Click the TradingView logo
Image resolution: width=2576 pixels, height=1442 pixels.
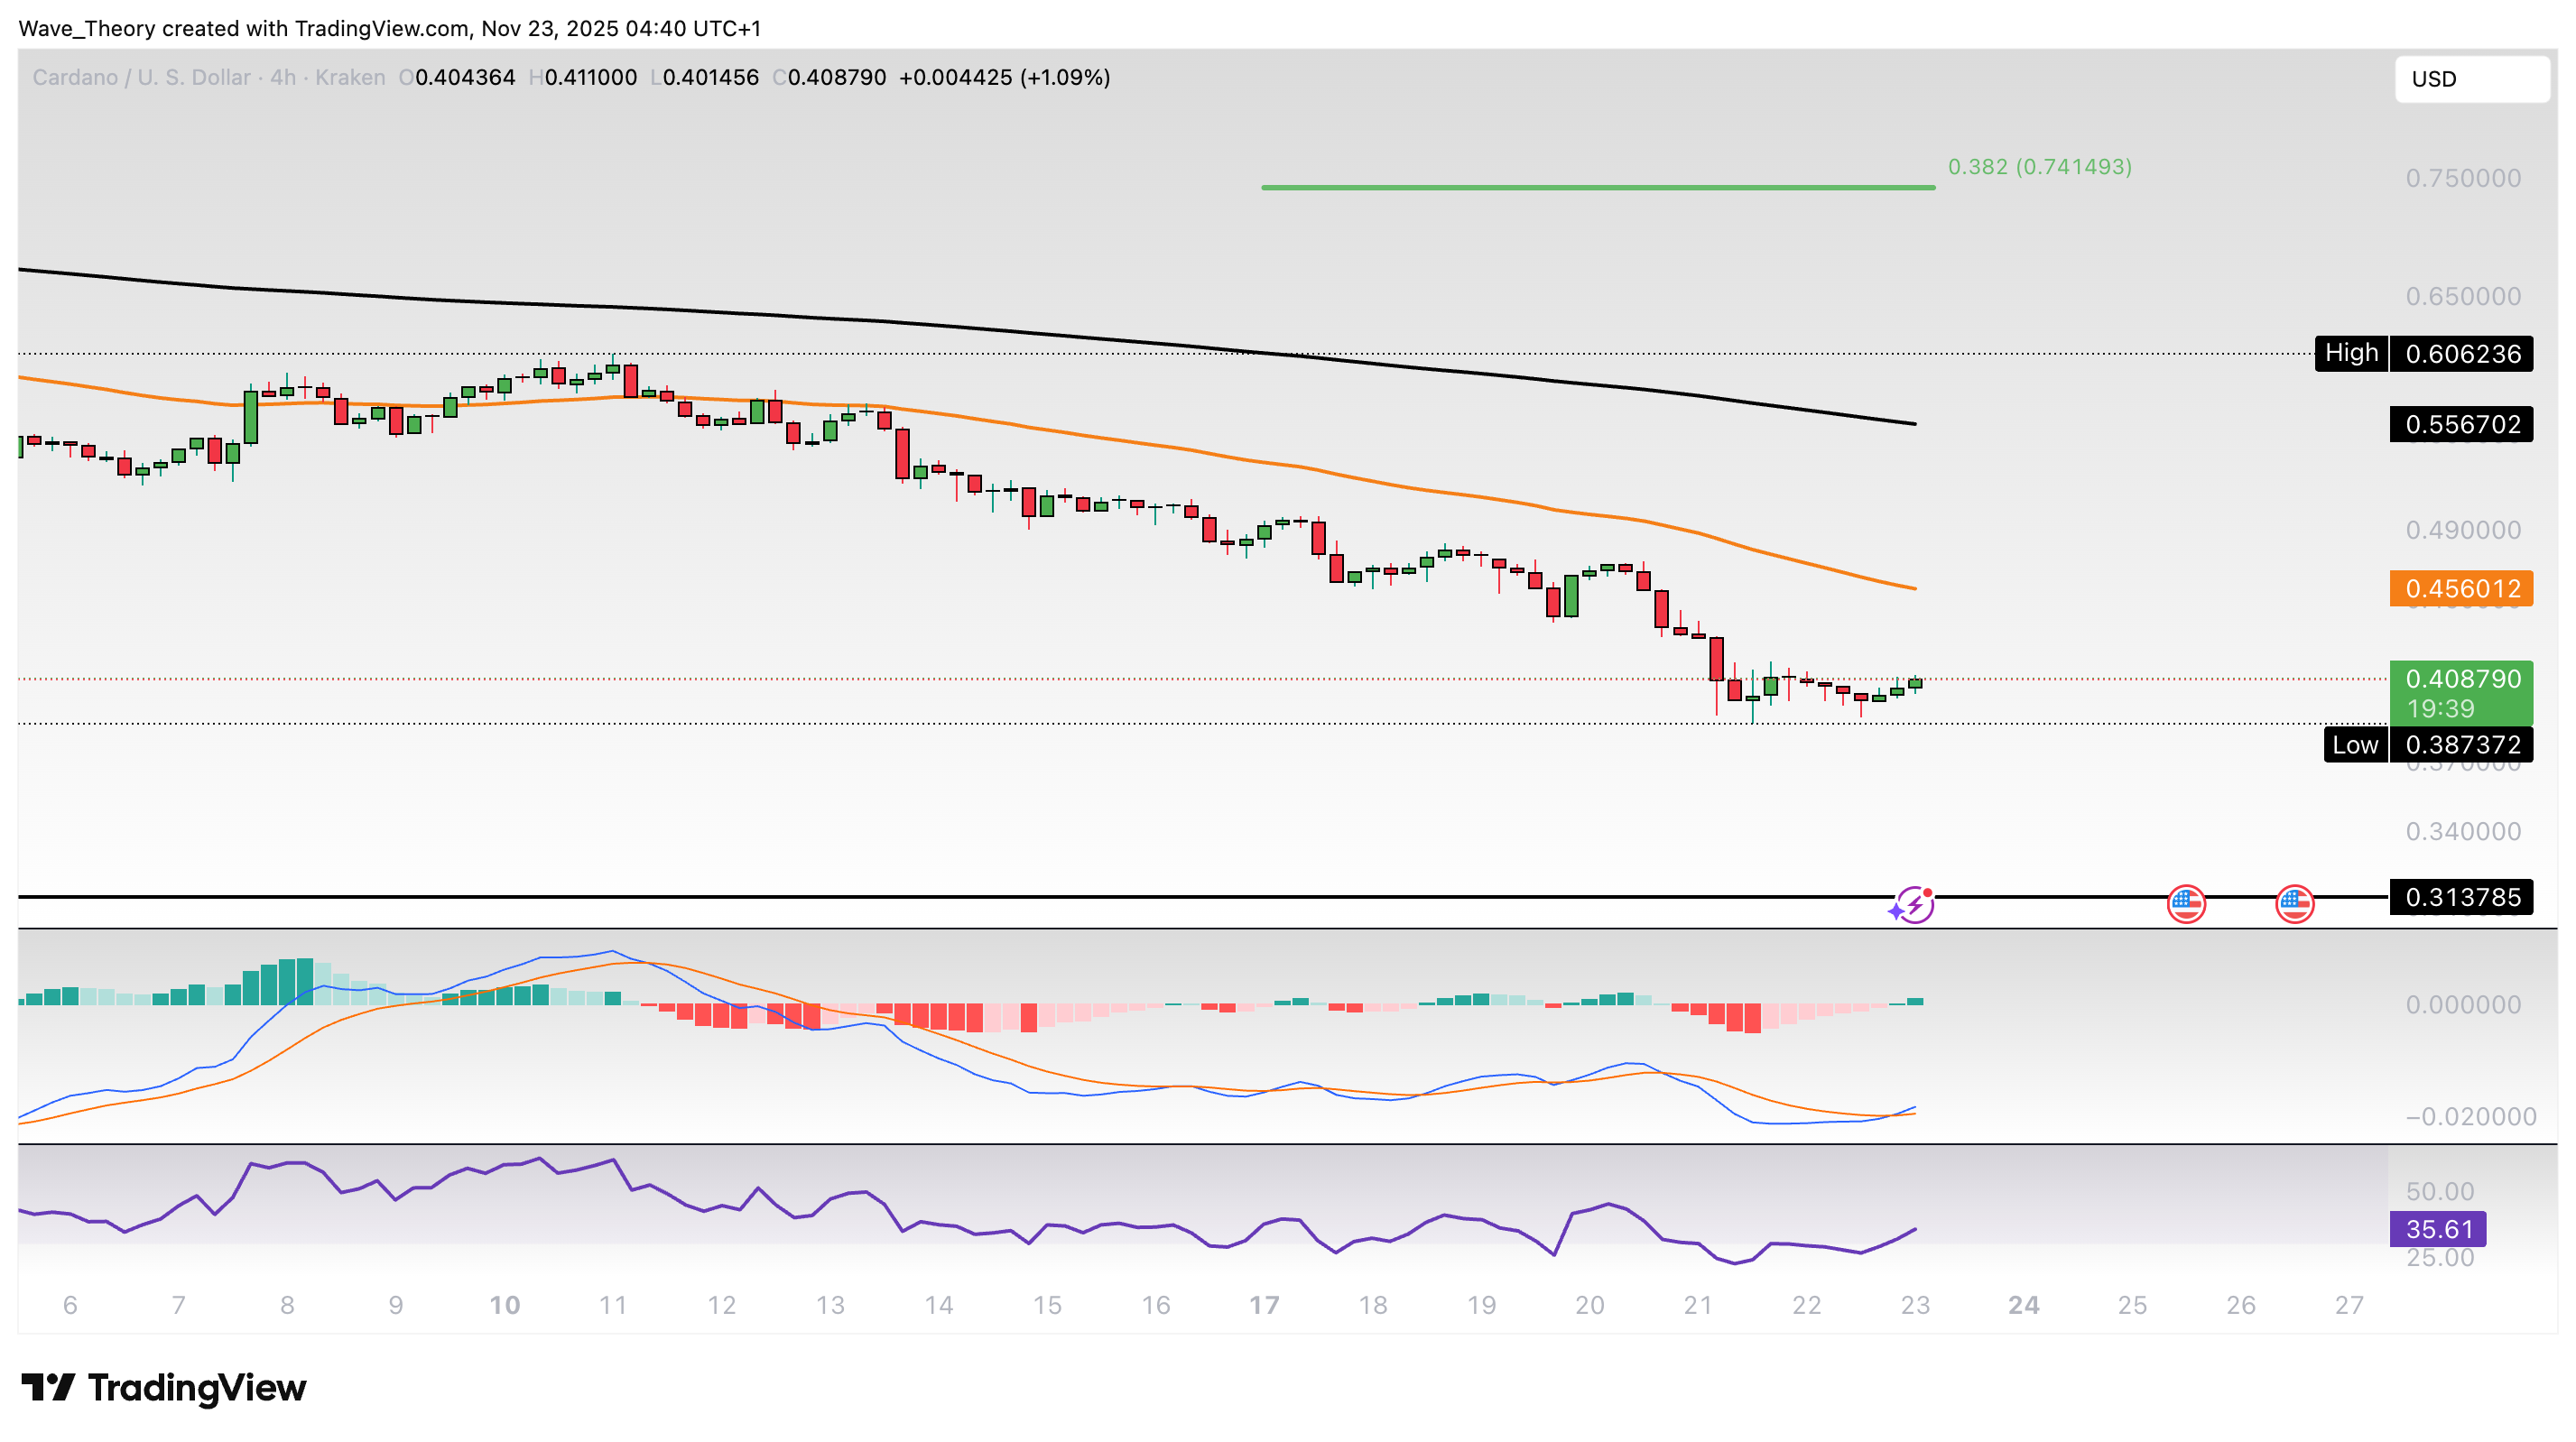click(164, 1387)
